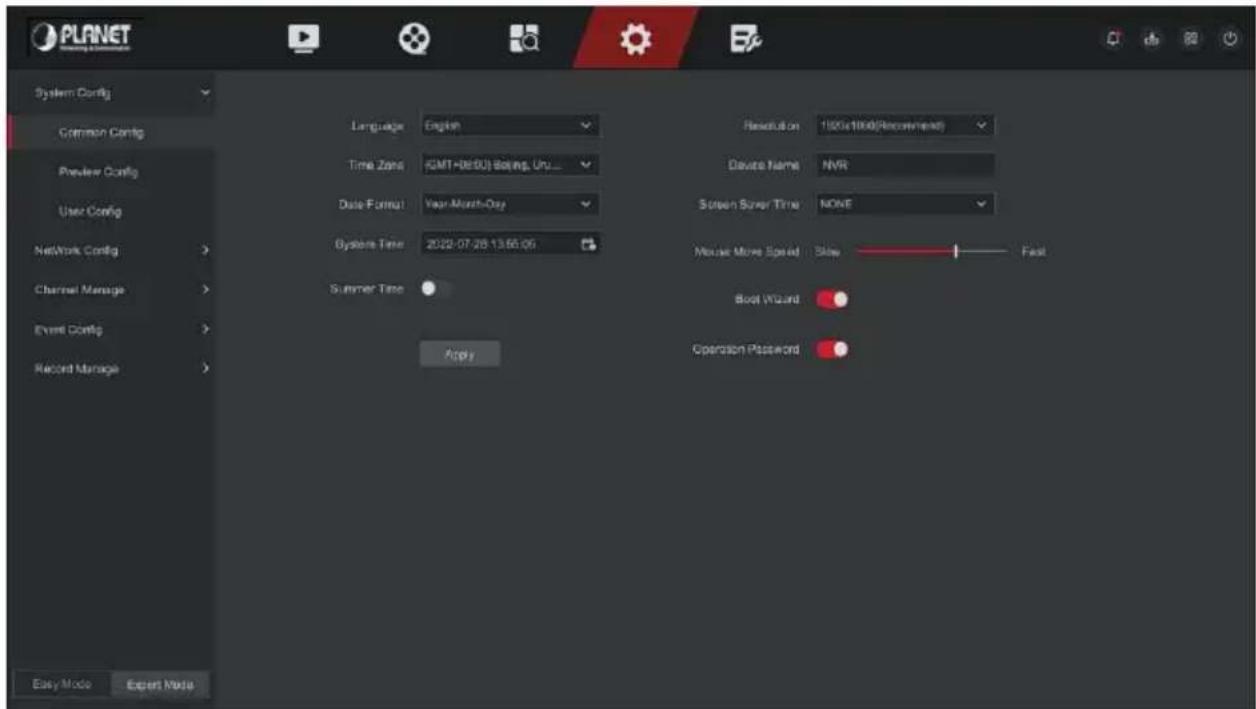Image resolution: width=1256 pixels, height=709 pixels.
Task: Switch to Easy Mode
Action: click(x=61, y=684)
